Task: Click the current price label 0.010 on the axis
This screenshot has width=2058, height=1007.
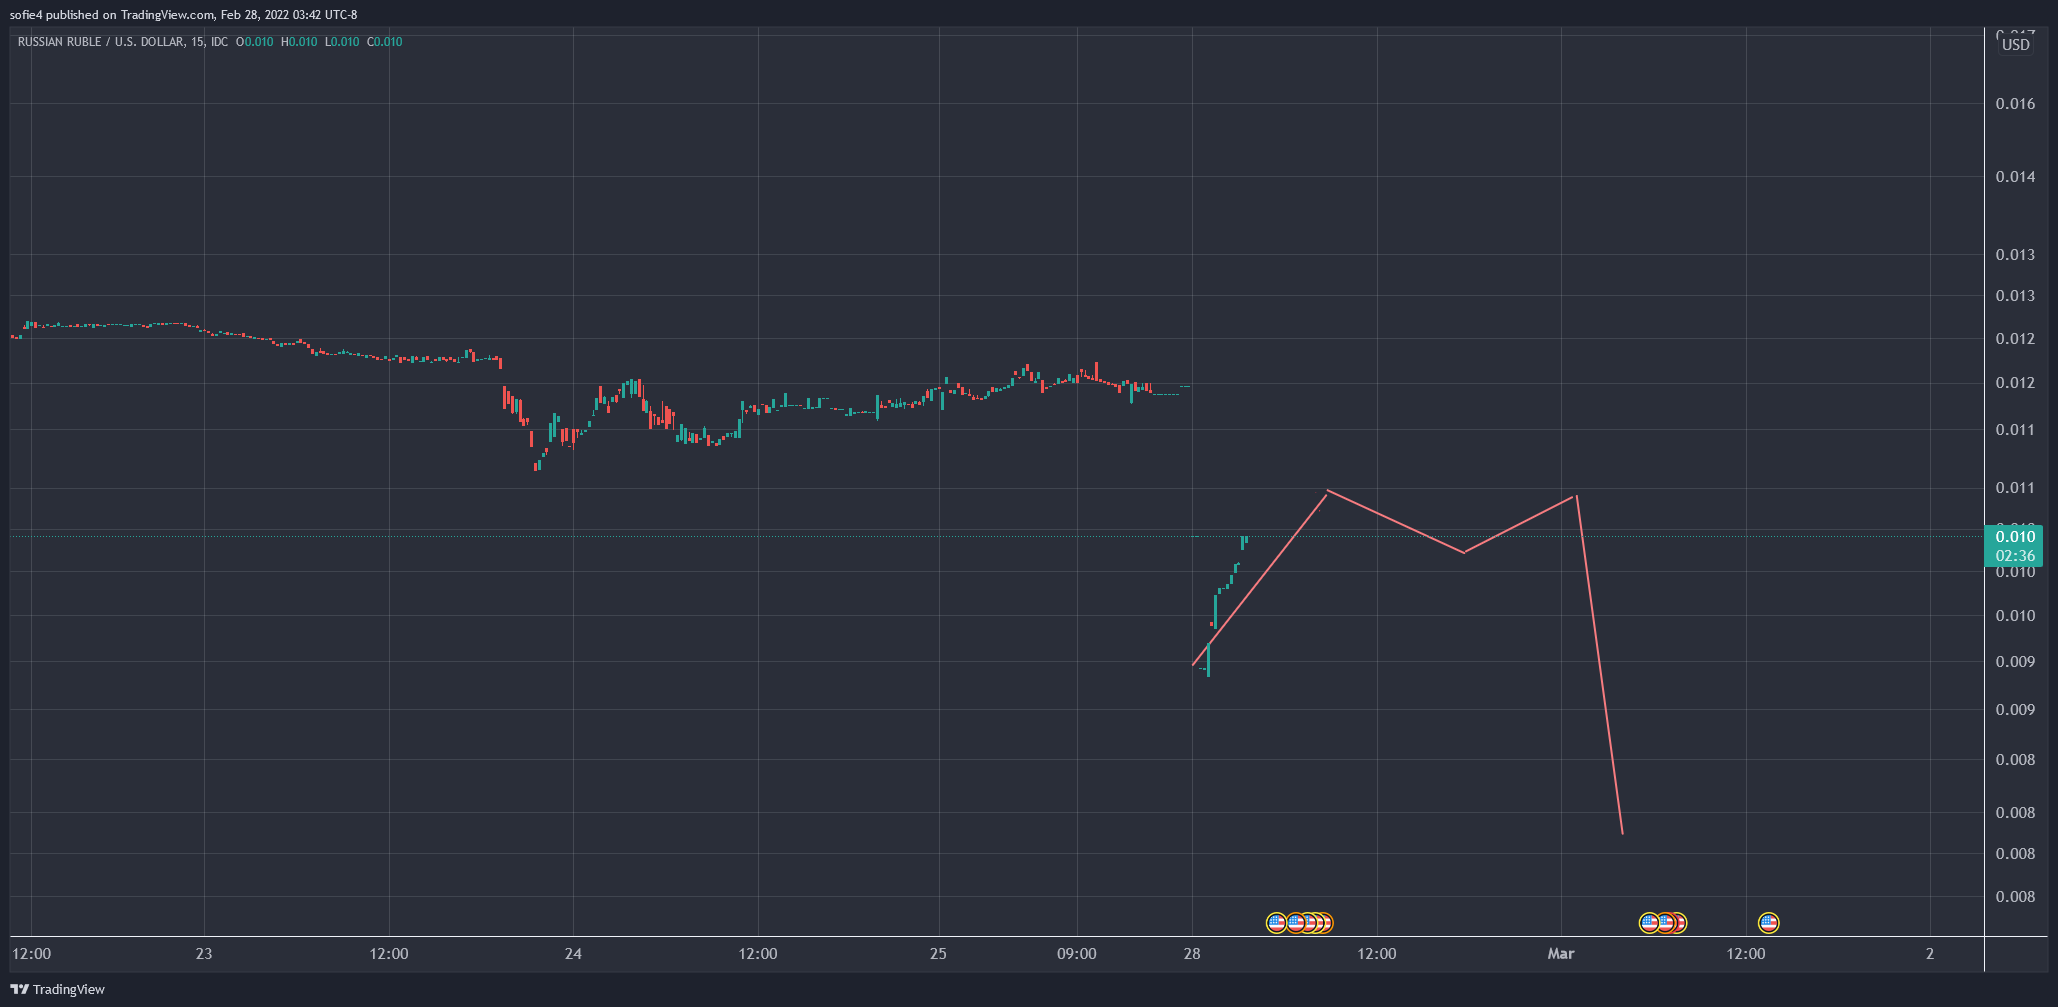Action: tap(2015, 537)
